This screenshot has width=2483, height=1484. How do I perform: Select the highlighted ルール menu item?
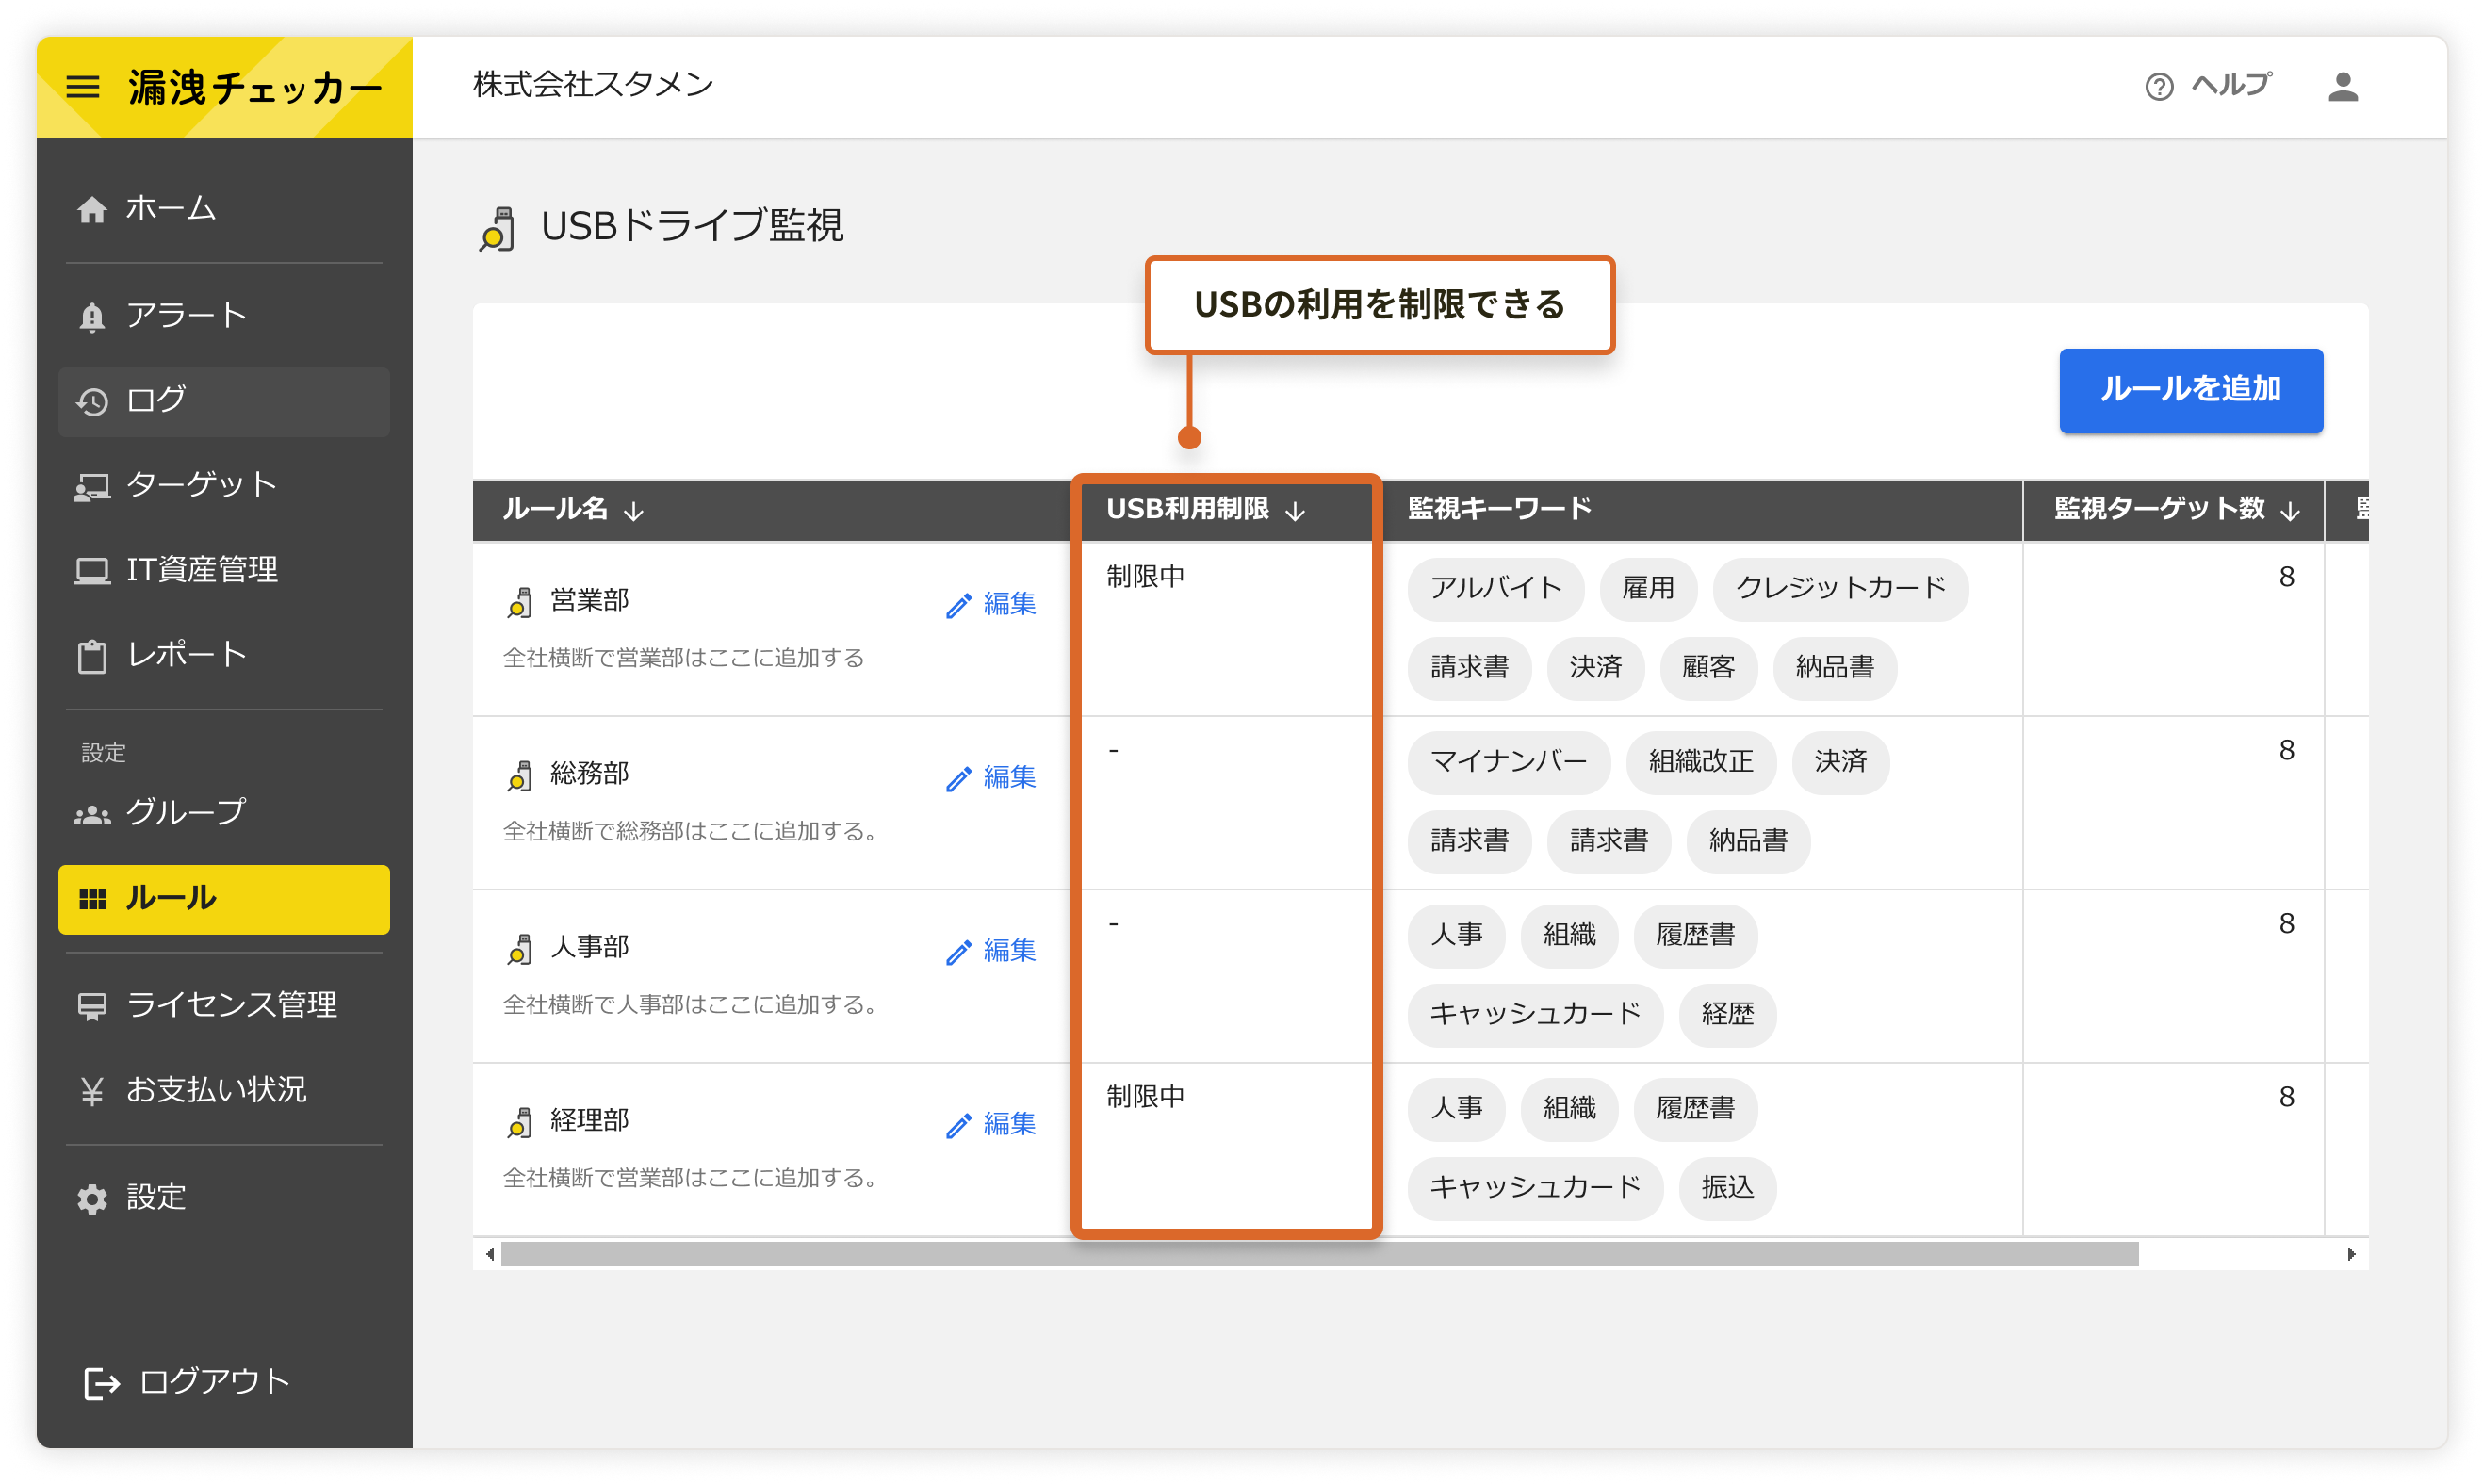224,899
